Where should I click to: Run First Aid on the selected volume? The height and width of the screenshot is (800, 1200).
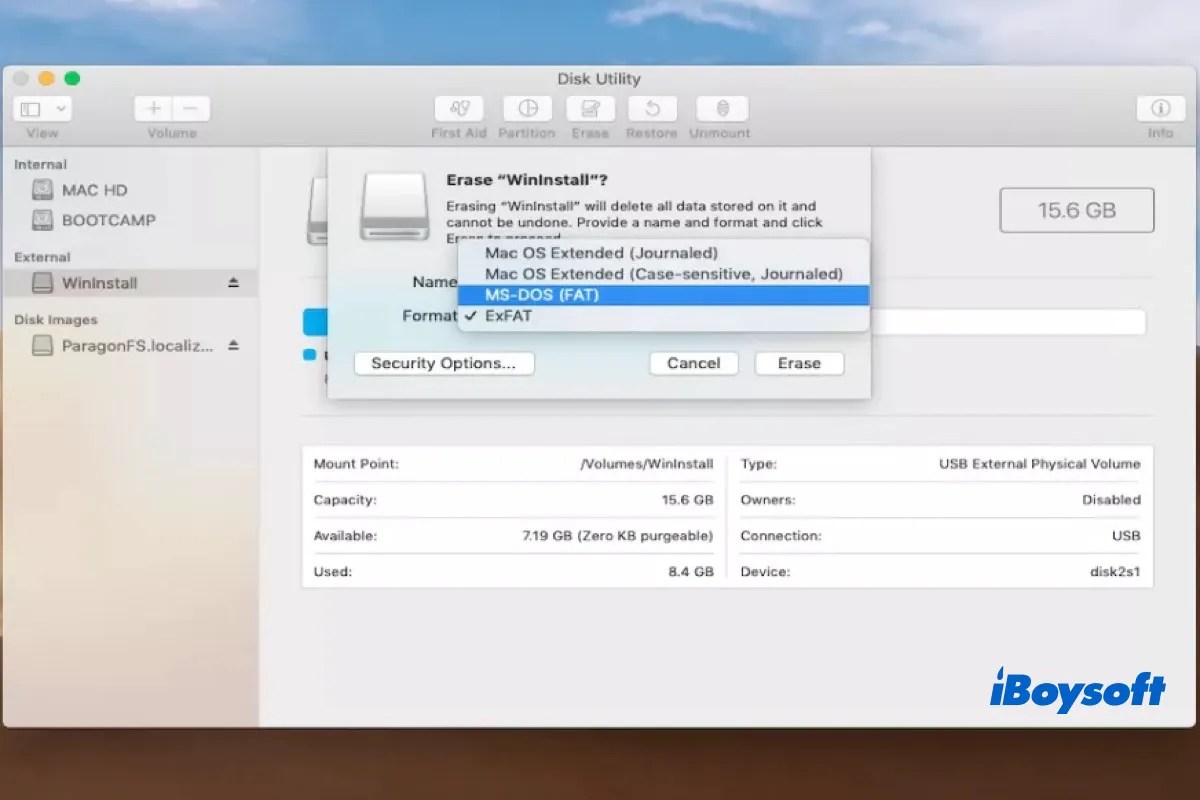pyautogui.click(x=458, y=110)
